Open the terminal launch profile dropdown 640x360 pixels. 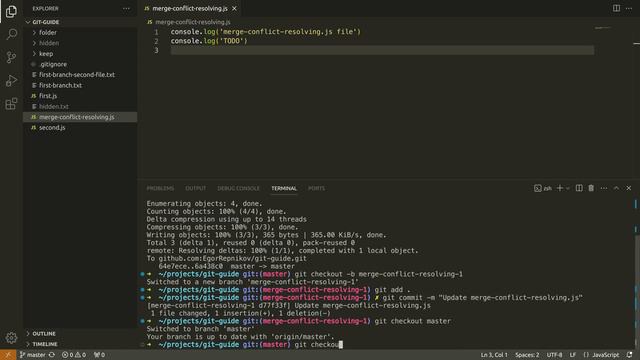(x=567, y=188)
